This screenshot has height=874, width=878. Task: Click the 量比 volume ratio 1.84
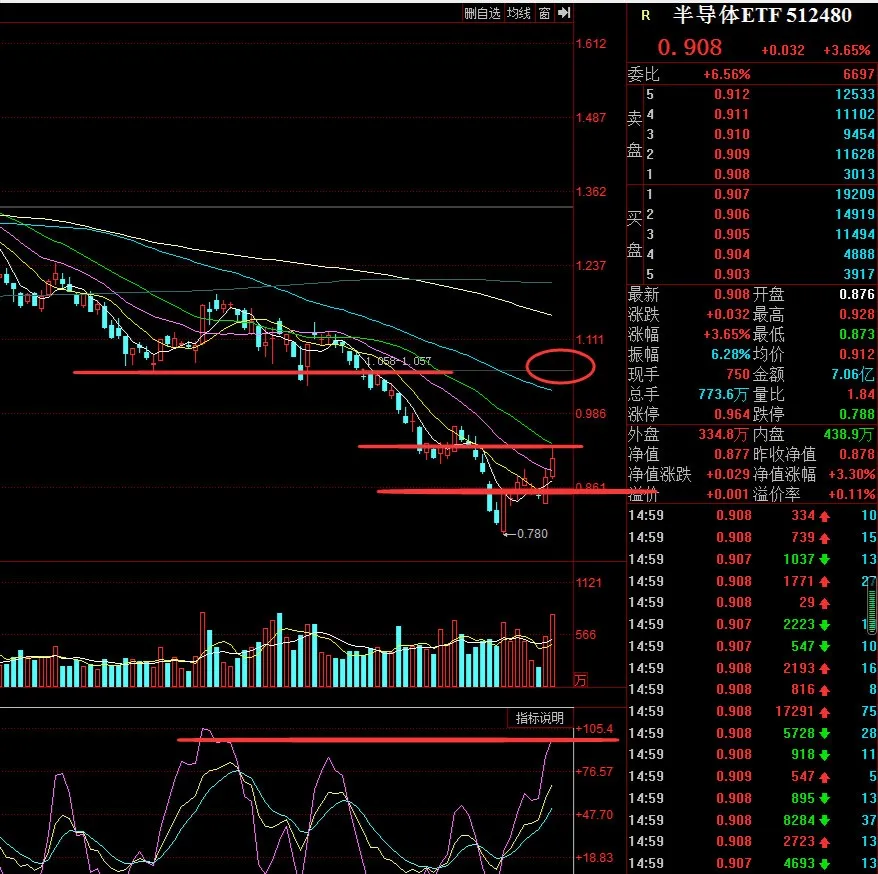tap(861, 395)
